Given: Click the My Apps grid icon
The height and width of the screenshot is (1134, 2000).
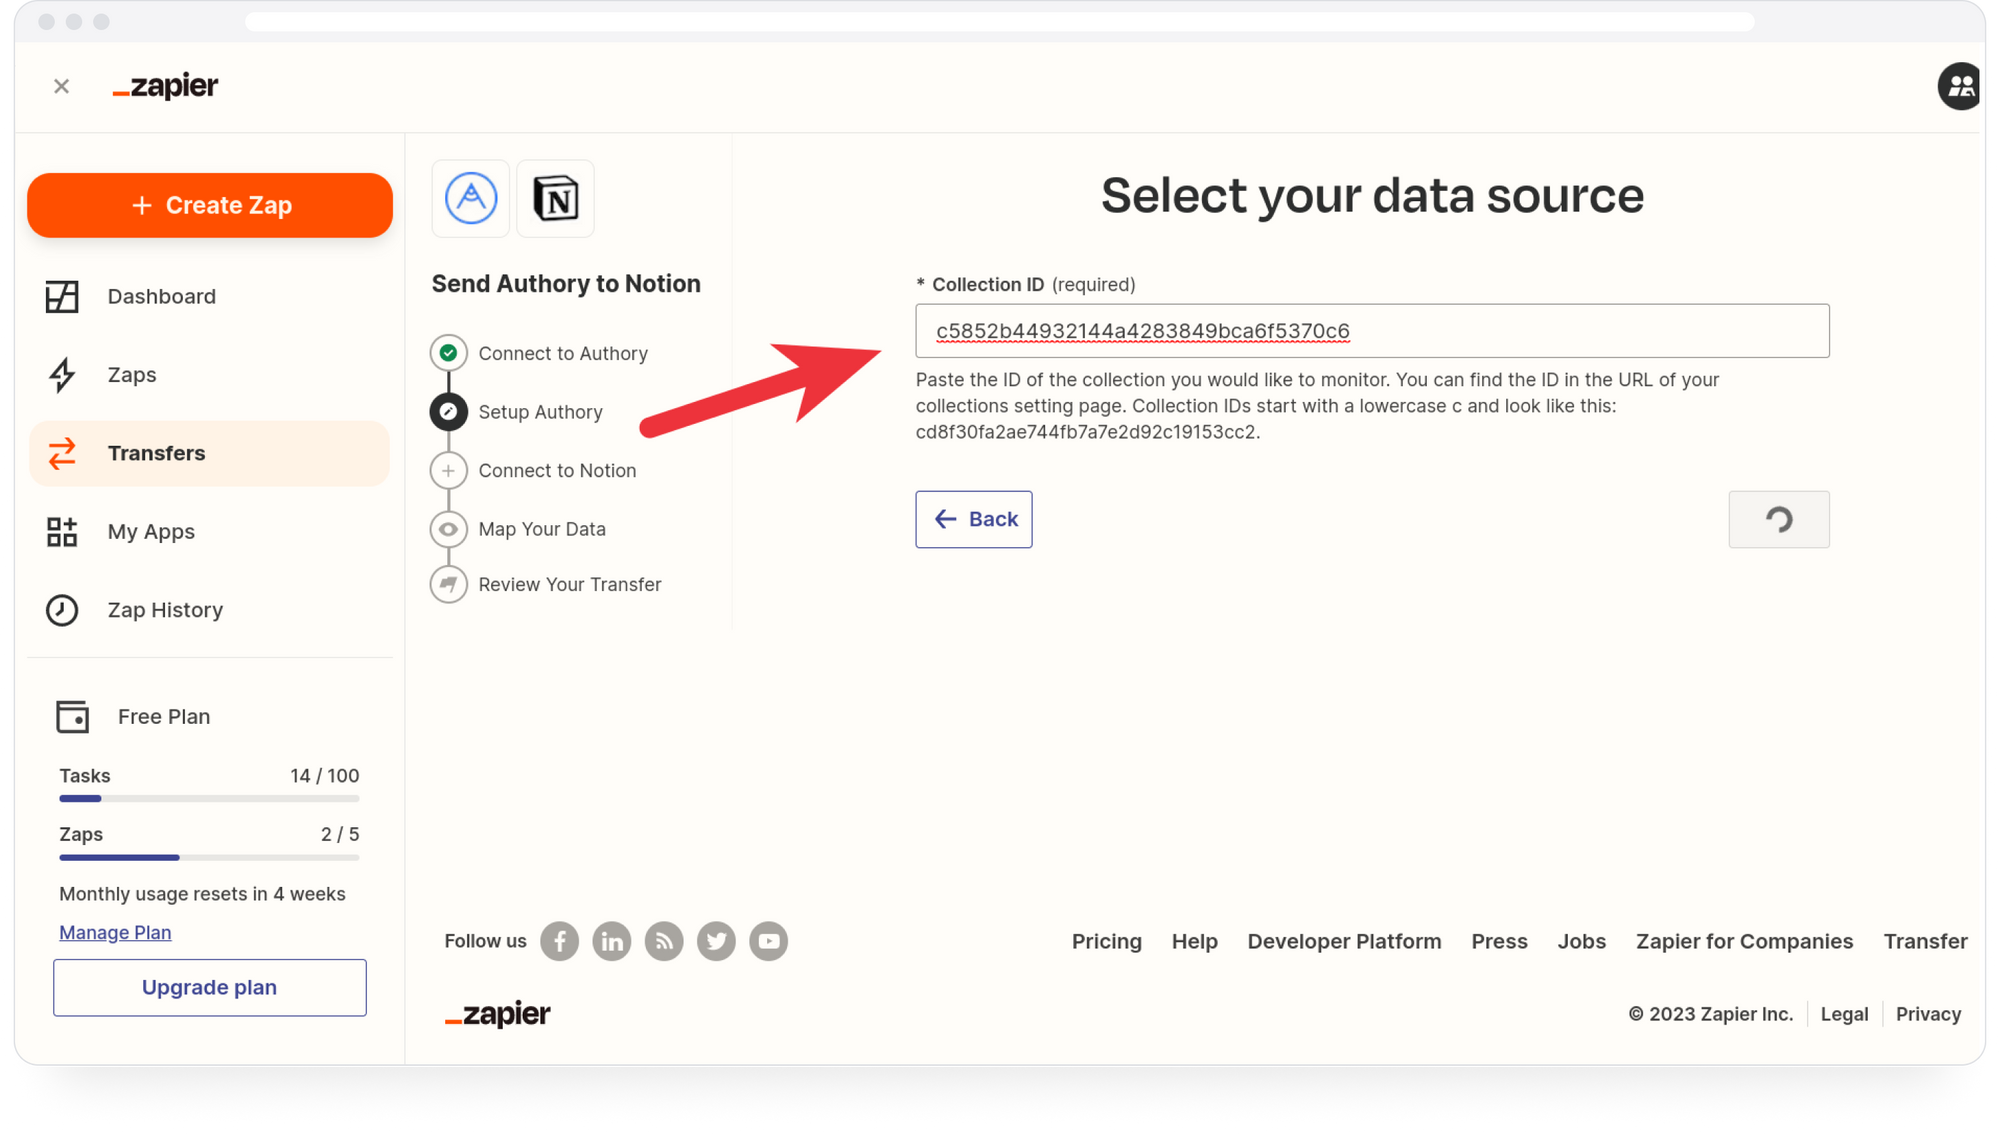Looking at the screenshot, I should 62,531.
